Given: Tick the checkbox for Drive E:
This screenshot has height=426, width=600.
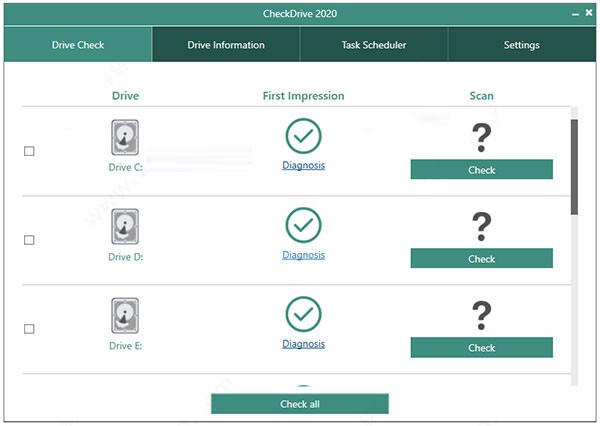Looking at the screenshot, I should click(x=29, y=329).
